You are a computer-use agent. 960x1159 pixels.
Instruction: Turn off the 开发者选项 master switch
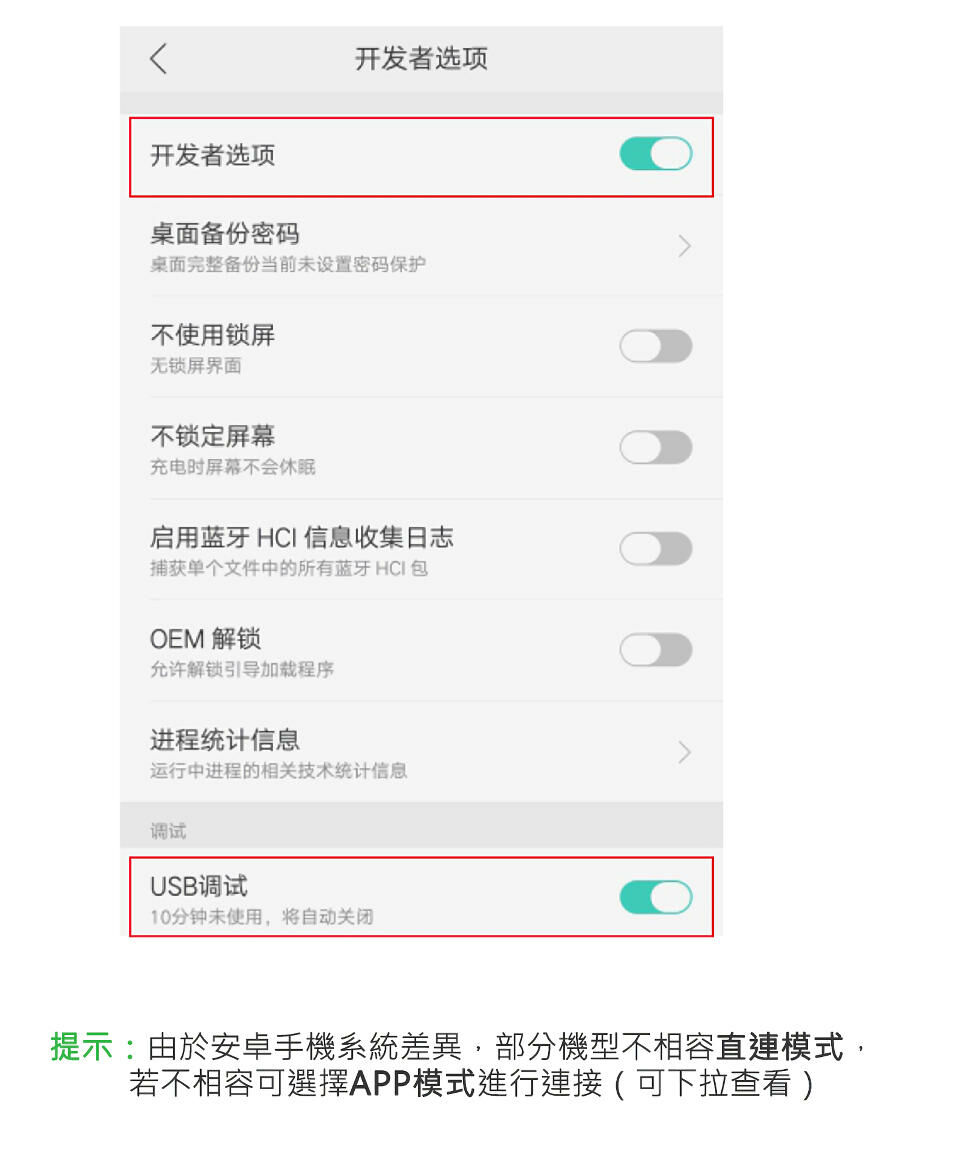tap(655, 154)
